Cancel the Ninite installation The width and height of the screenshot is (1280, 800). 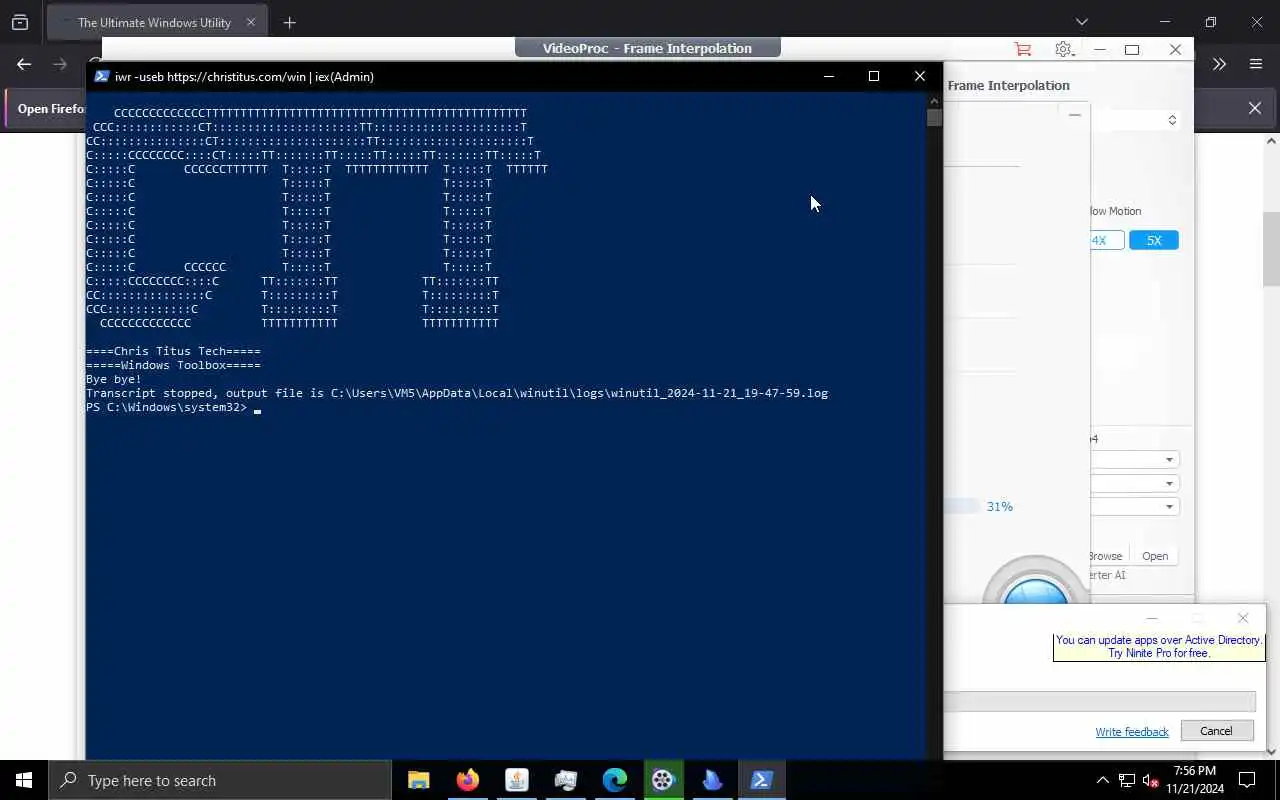(1216, 731)
